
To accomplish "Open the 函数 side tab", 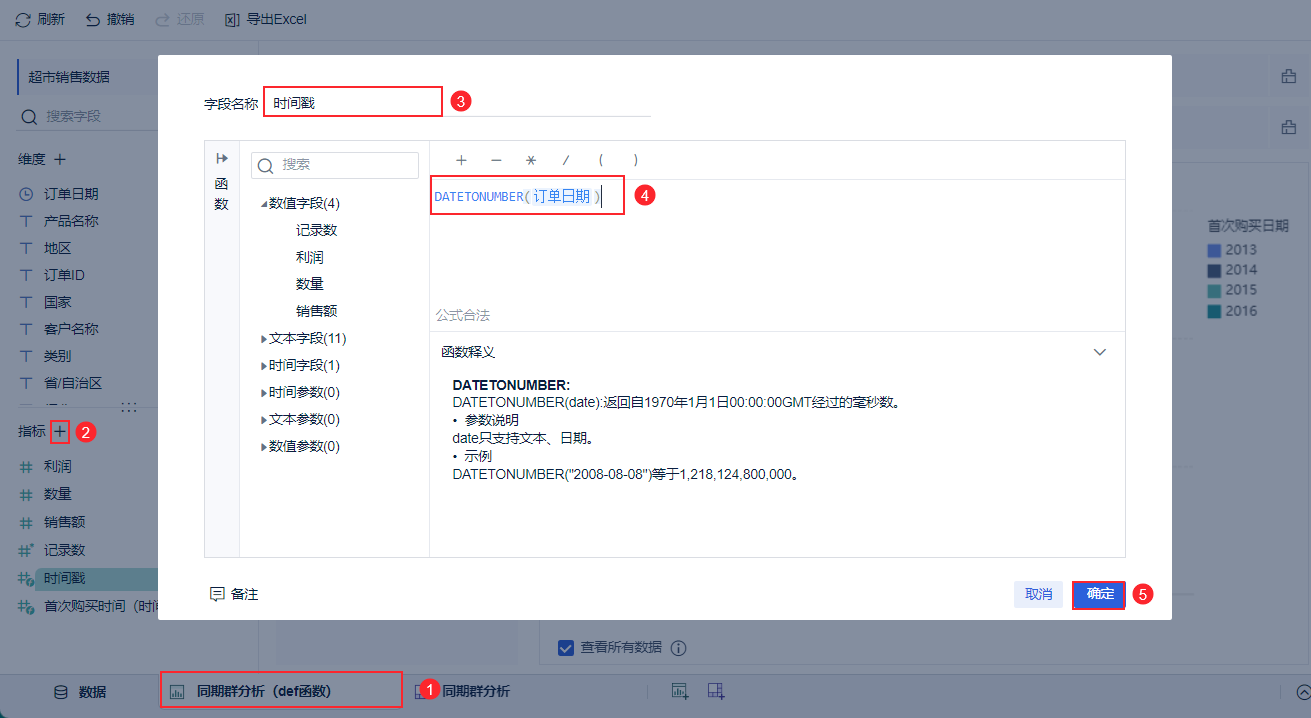I will click(x=222, y=194).
